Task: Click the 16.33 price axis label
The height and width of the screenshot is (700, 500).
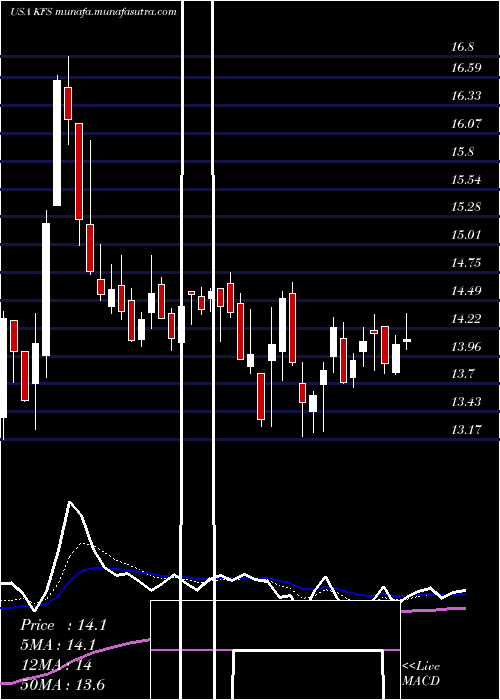Action: tap(466, 96)
